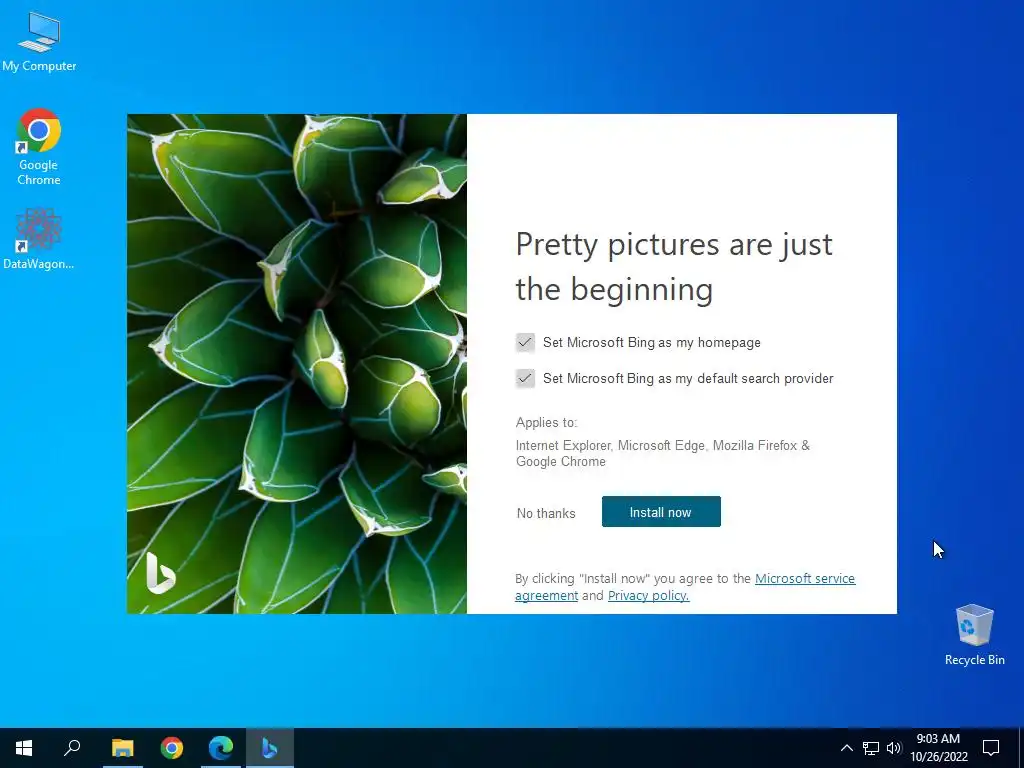
Task: Open the network status tray icon
Action: (x=871, y=748)
